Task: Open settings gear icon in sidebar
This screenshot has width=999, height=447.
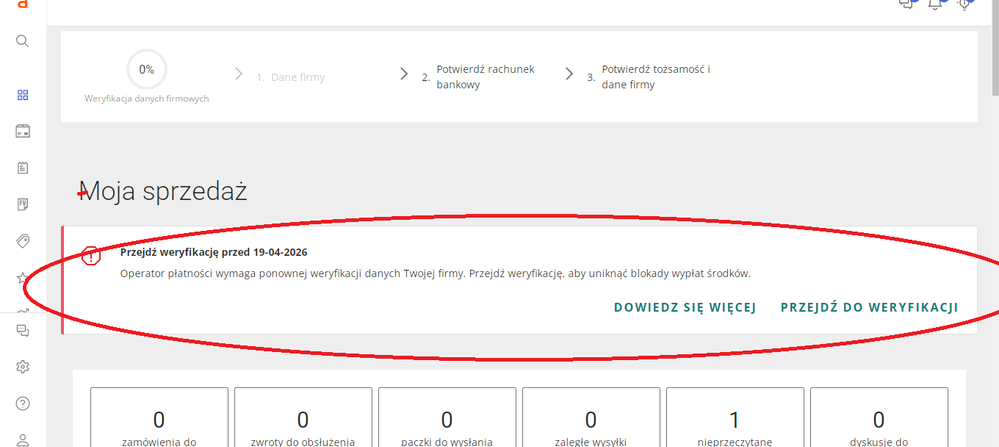Action: click(22, 366)
